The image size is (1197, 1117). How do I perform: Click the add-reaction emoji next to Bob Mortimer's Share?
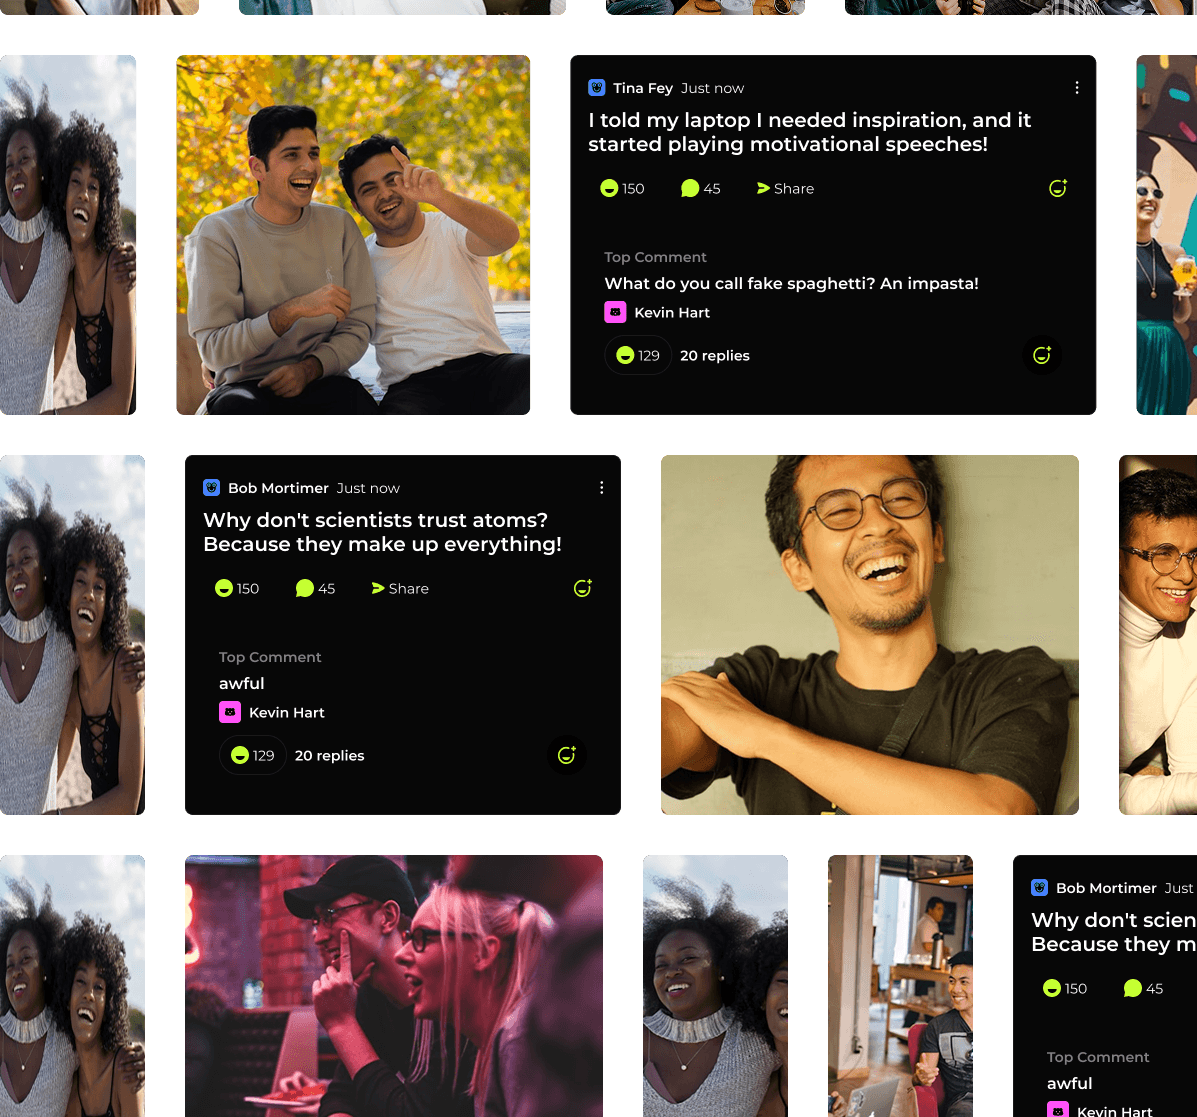582,588
